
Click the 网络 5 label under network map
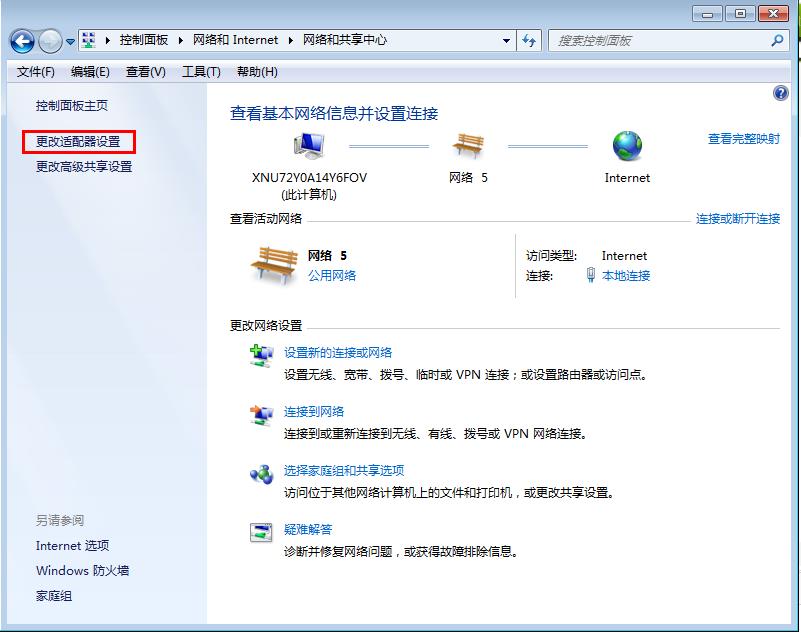(468, 178)
